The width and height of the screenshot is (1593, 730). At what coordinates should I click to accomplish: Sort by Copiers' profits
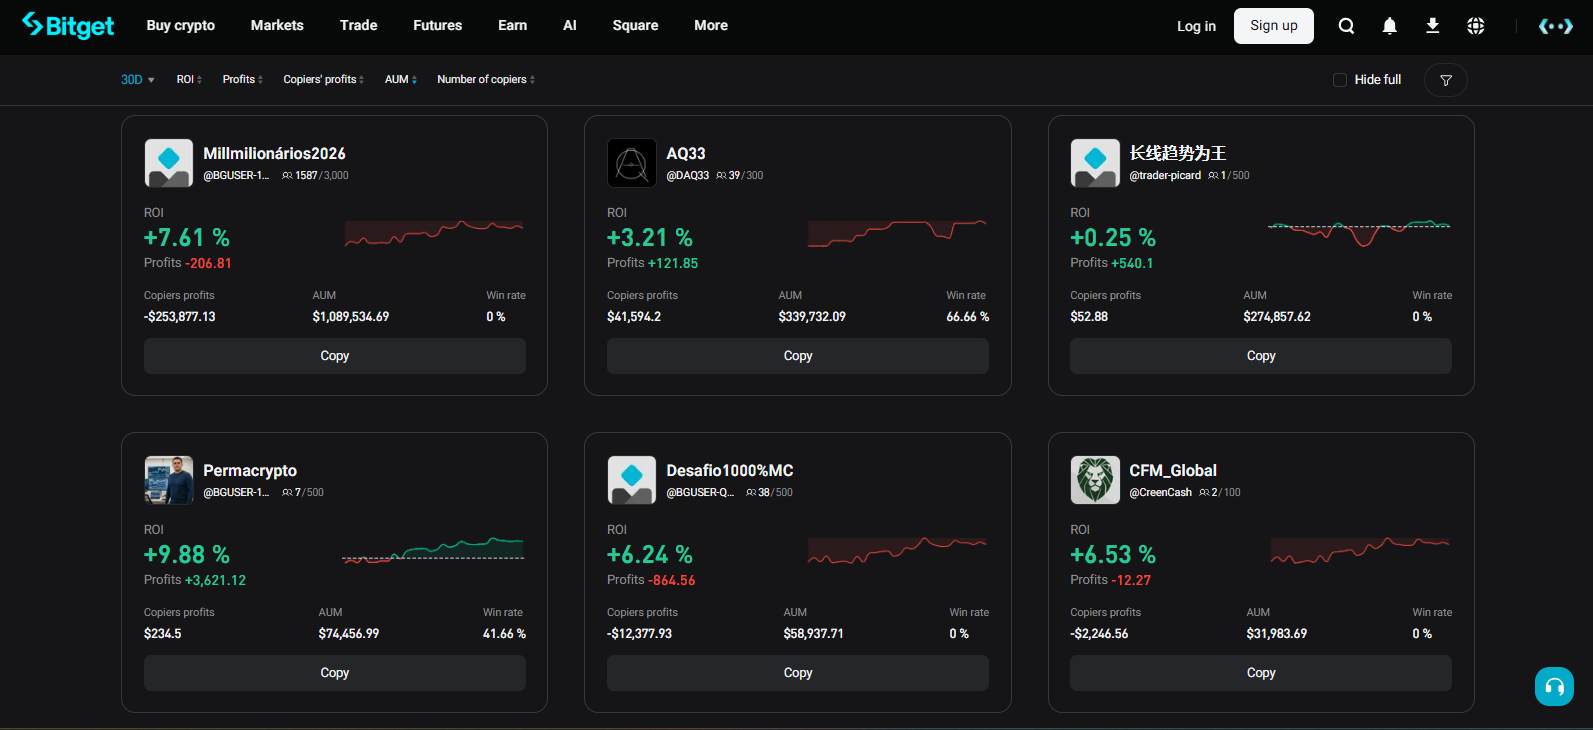tap(324, 80)
